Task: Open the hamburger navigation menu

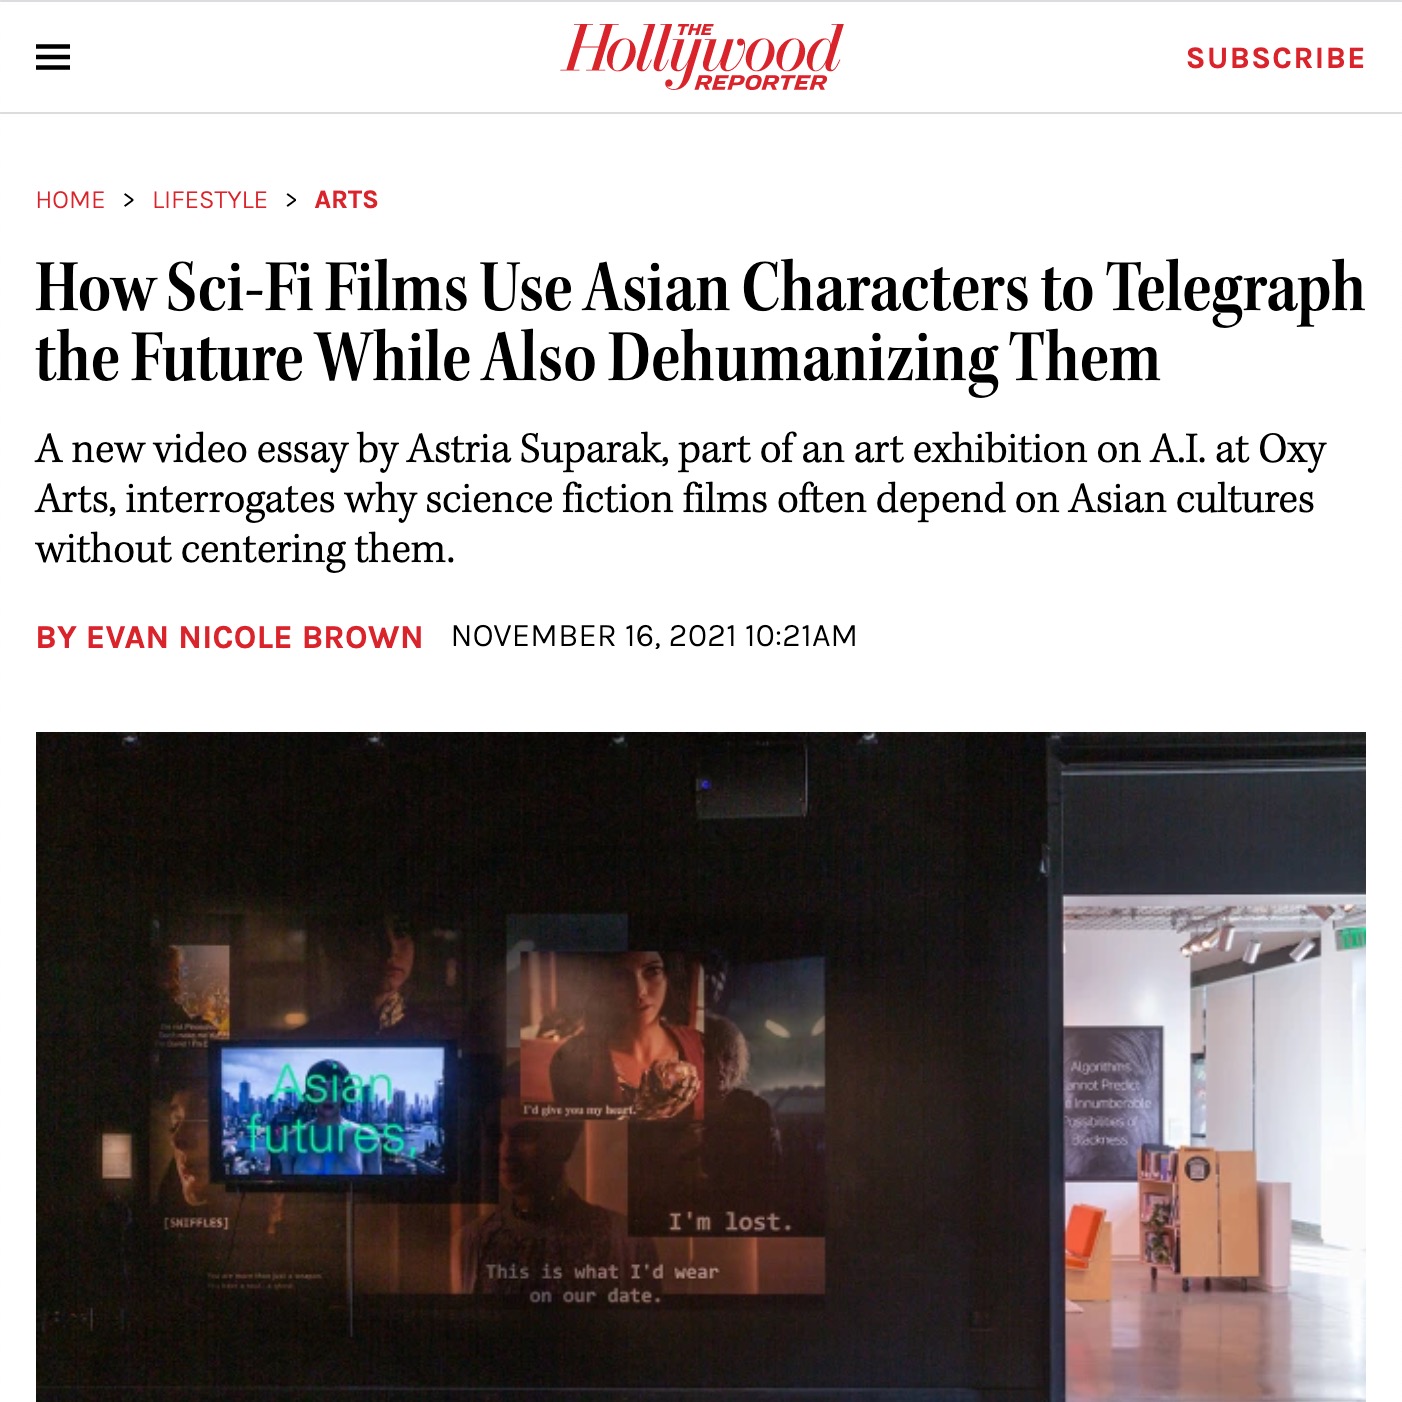Action: [53, 57]
